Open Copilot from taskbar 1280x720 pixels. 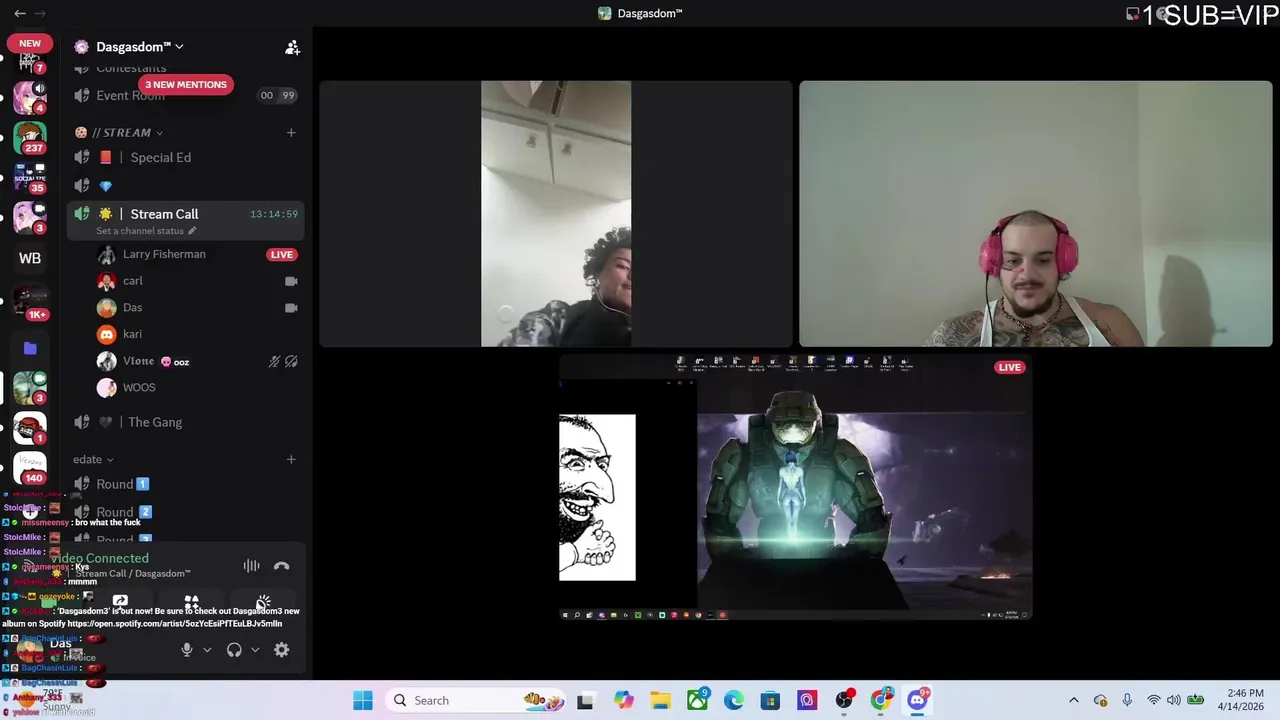(x=624, y=701)
